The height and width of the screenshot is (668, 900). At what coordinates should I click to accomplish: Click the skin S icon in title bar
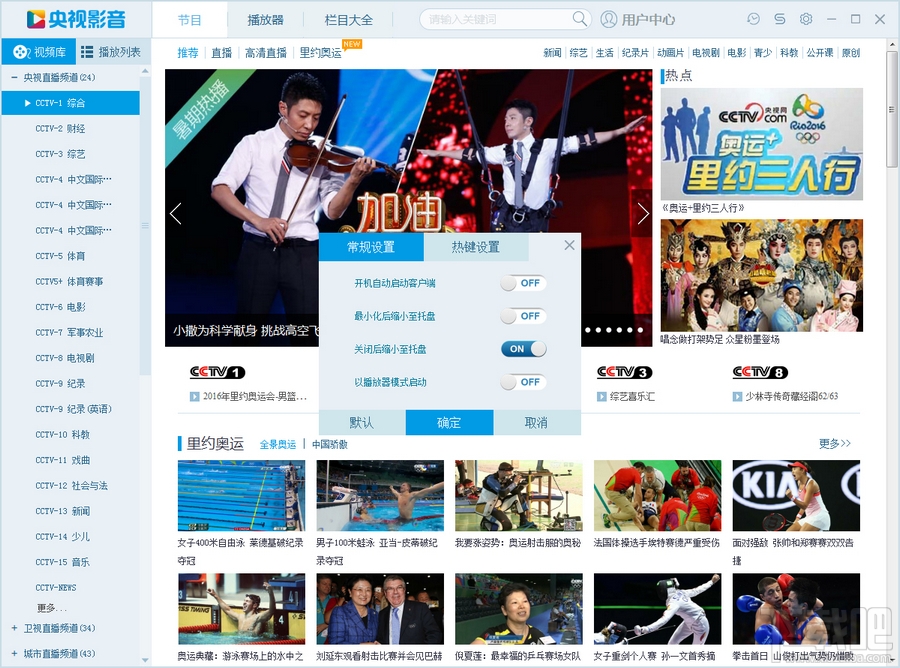pyautogui.click(x=779, y=19)
